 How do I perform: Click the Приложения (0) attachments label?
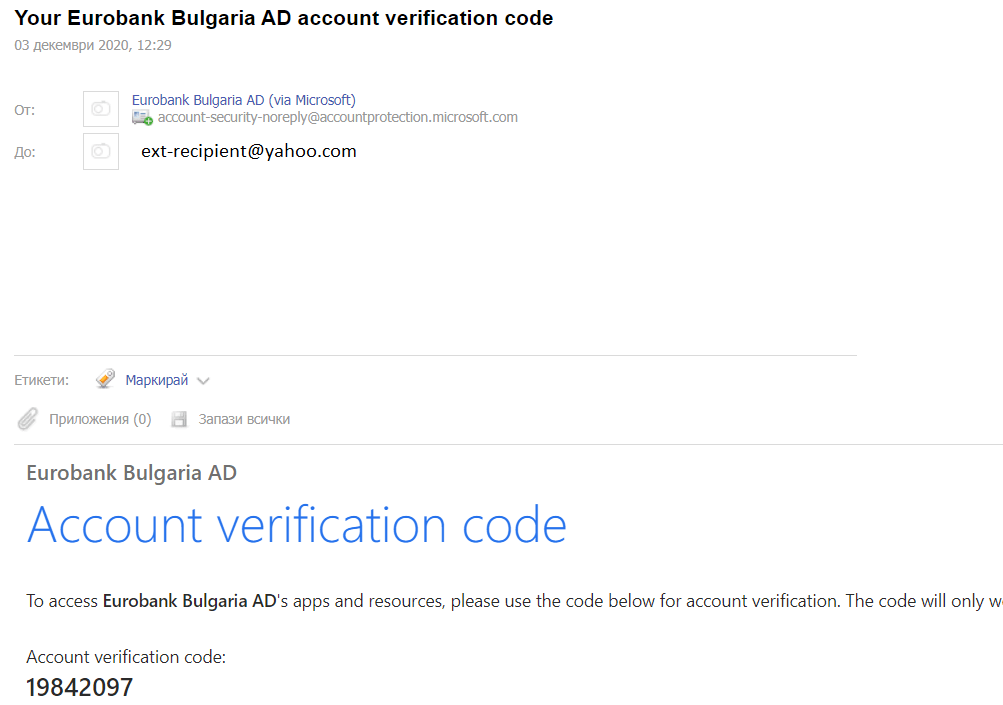pyautogui.click(x=100, y=419)
